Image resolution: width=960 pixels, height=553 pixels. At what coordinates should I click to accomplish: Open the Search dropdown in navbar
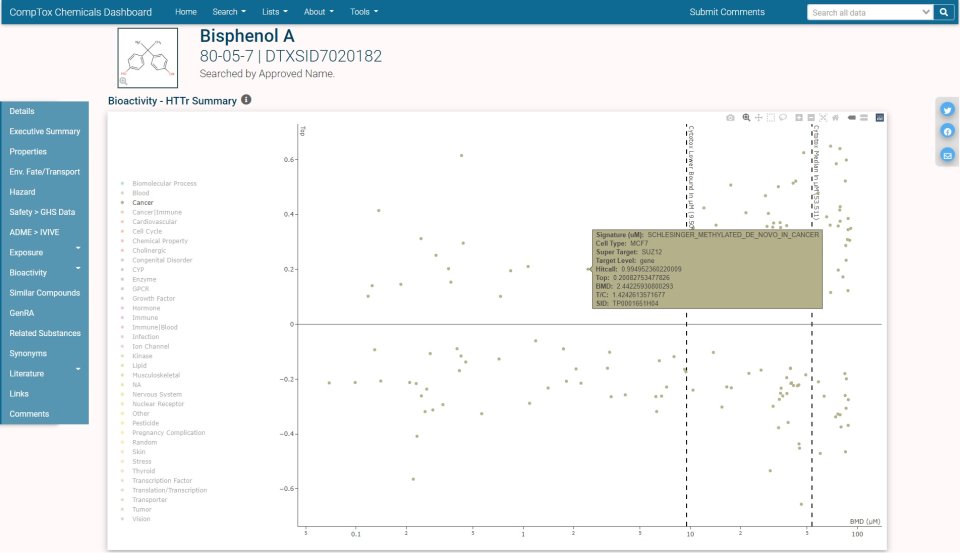click(x=229, y=12)
